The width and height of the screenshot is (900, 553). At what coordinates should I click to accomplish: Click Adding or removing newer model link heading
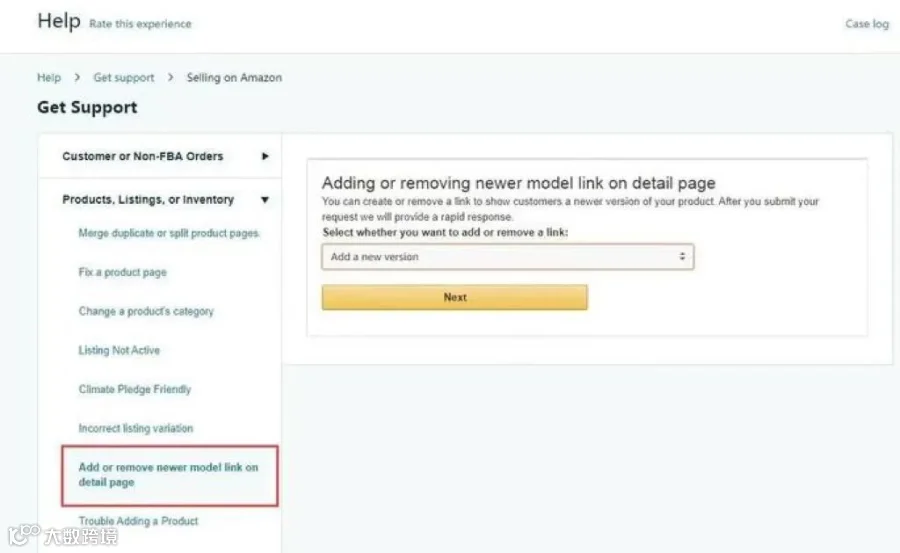pyautogui.click(x=519, y=183)
